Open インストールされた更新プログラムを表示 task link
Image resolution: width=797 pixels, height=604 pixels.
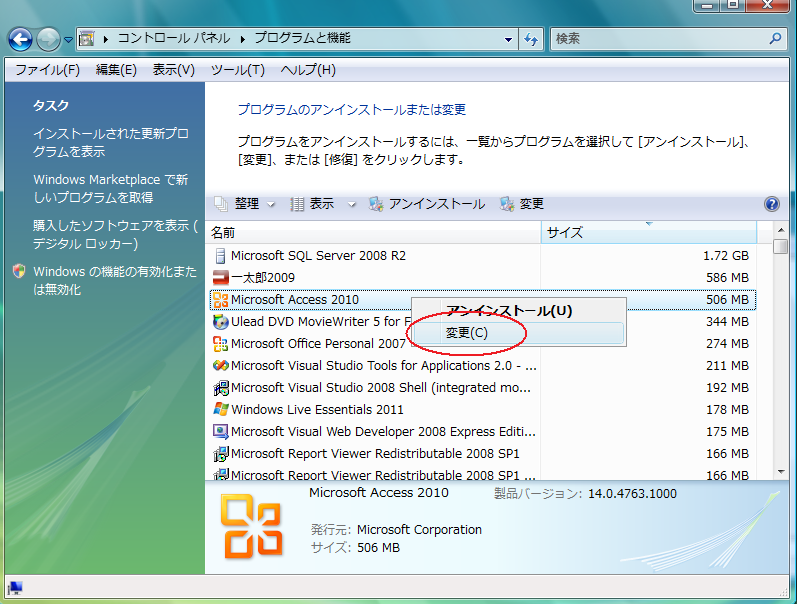coord(111,142)
